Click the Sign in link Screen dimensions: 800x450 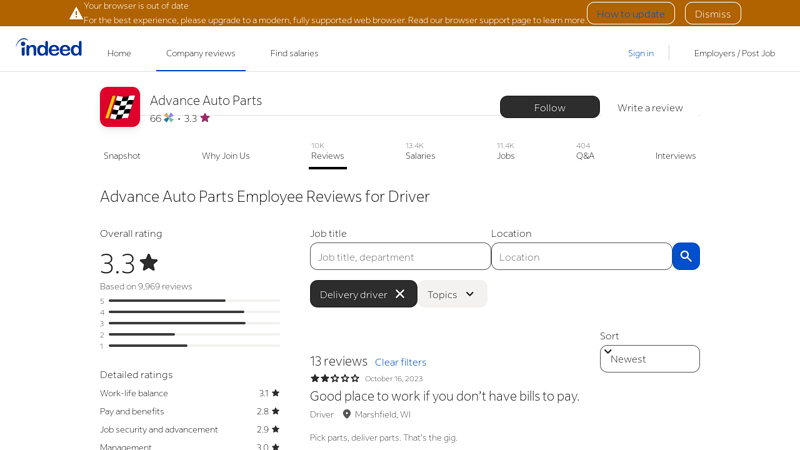coord(640,53)
